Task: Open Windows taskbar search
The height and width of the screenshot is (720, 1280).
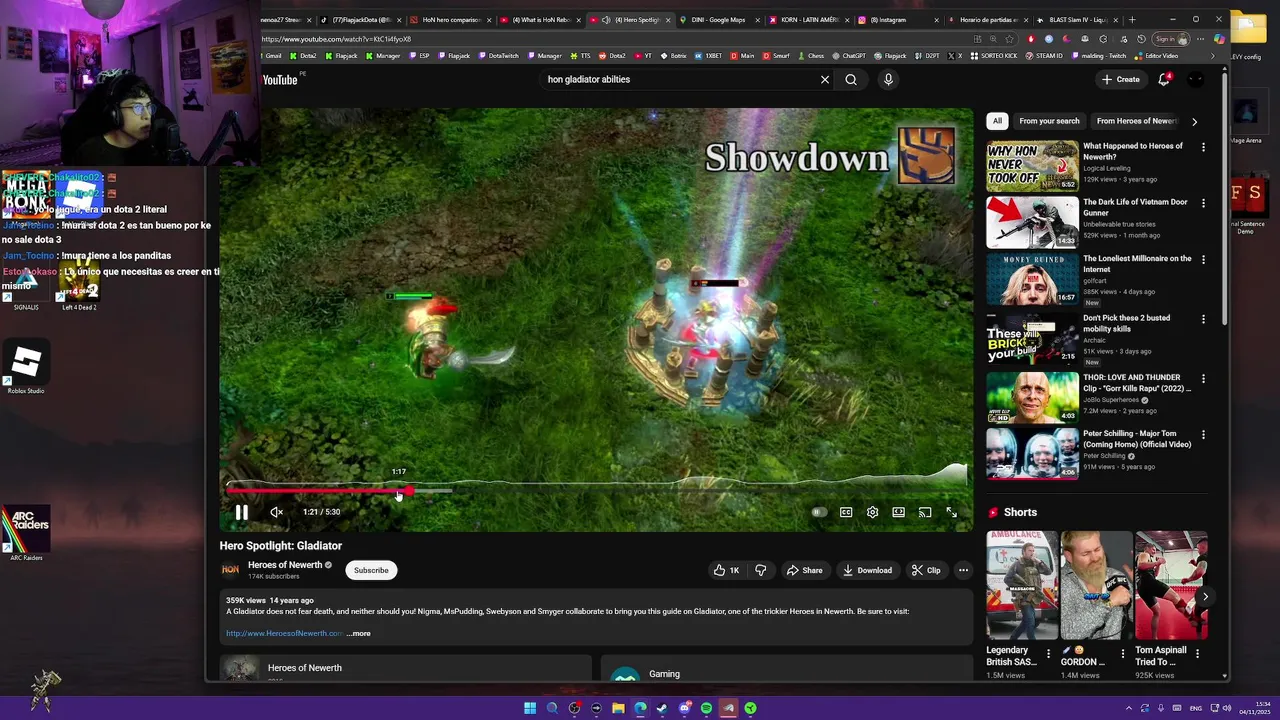Action: pyautogui.click(x=552, y=708)
